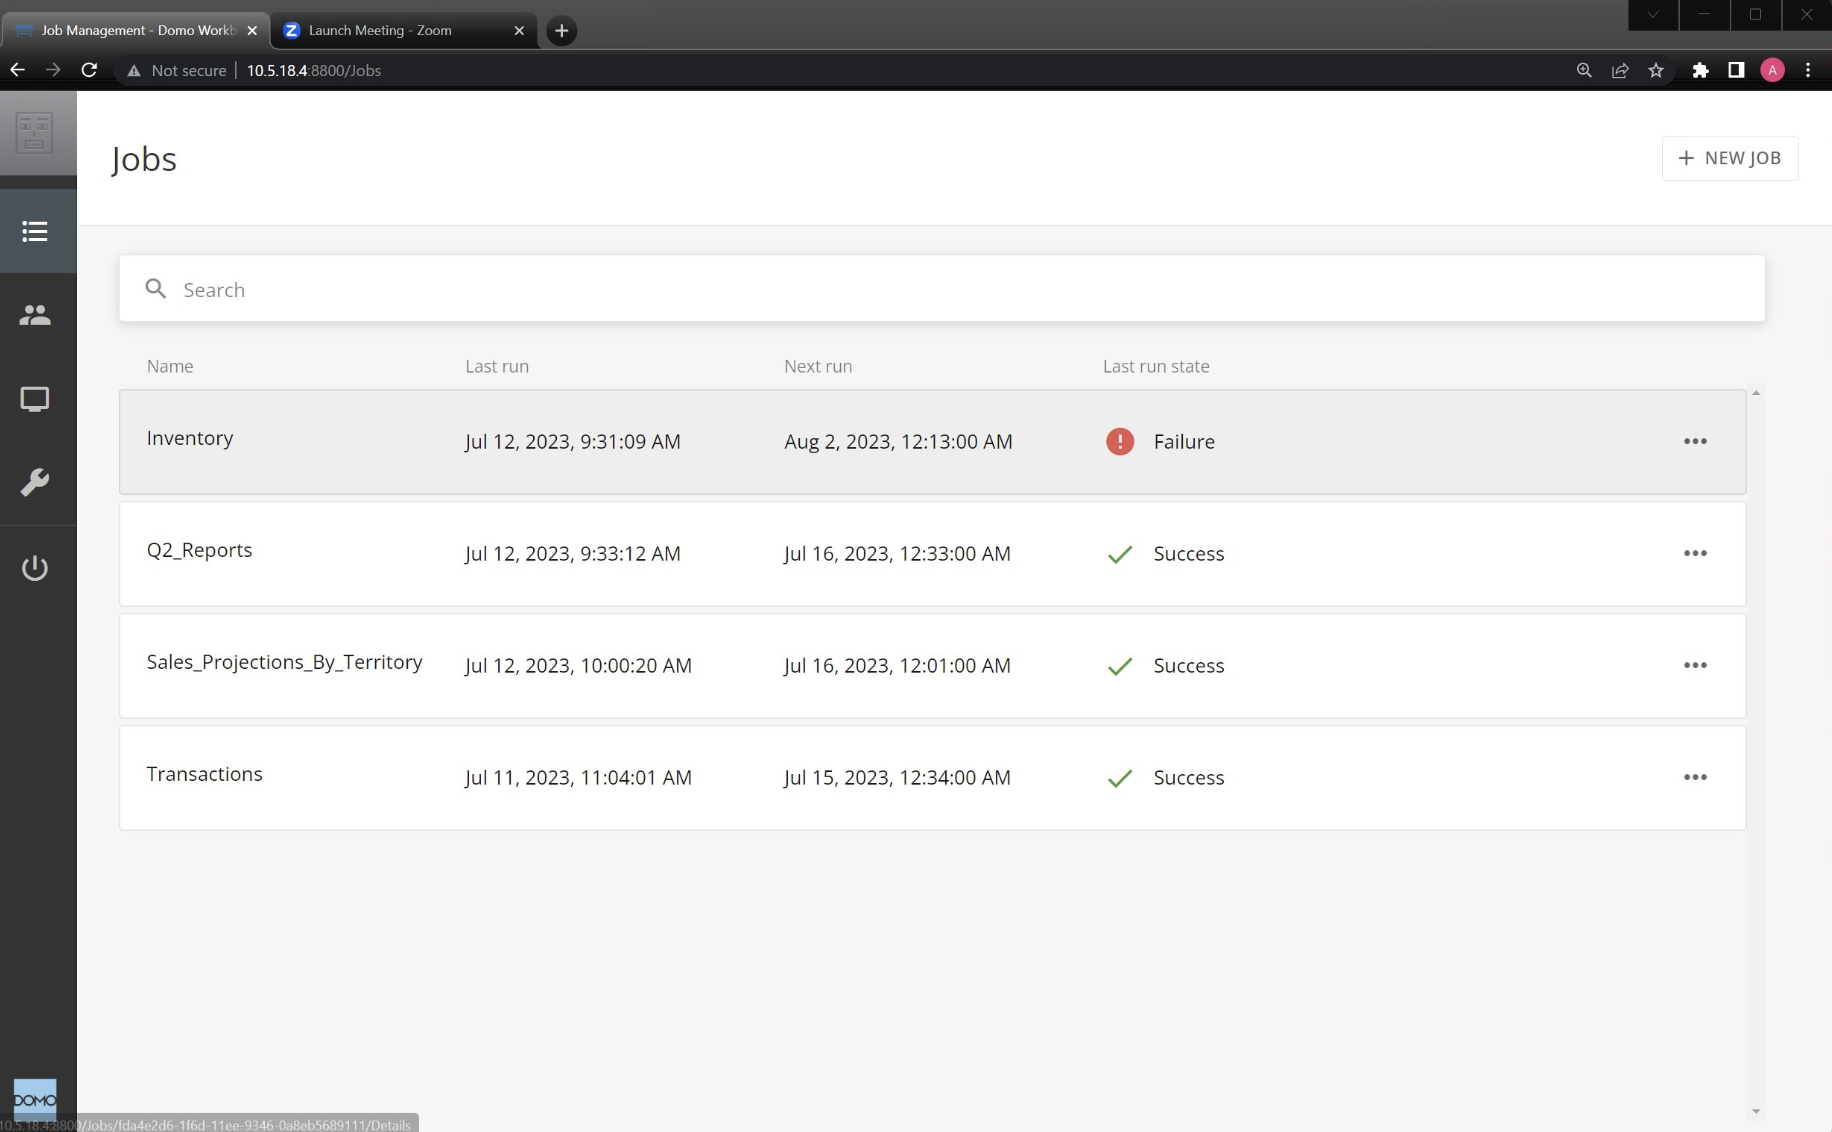Open more options for Q2_Reports job
The width and height of the screenshot is (1832, 1132).
pos(1695,553)
